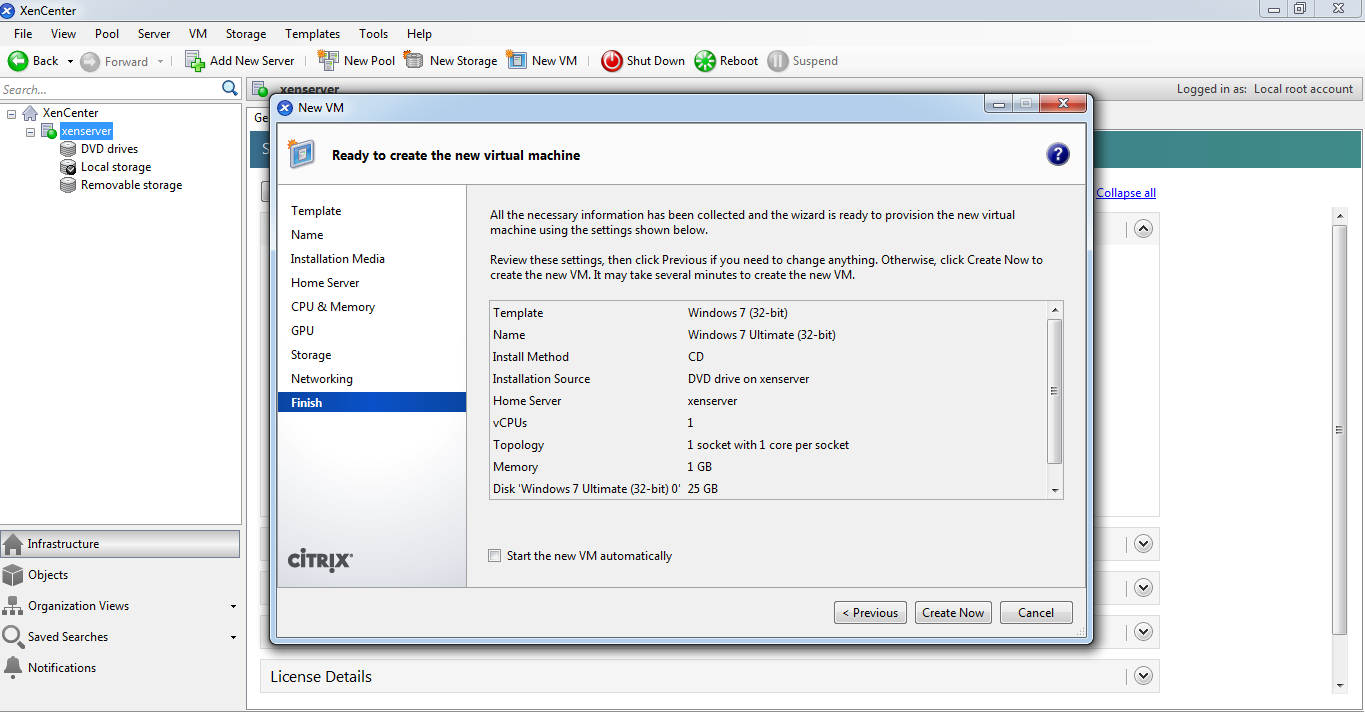Open the Help menu
This screenshot has width=1365, height=712.
point(420,33)
